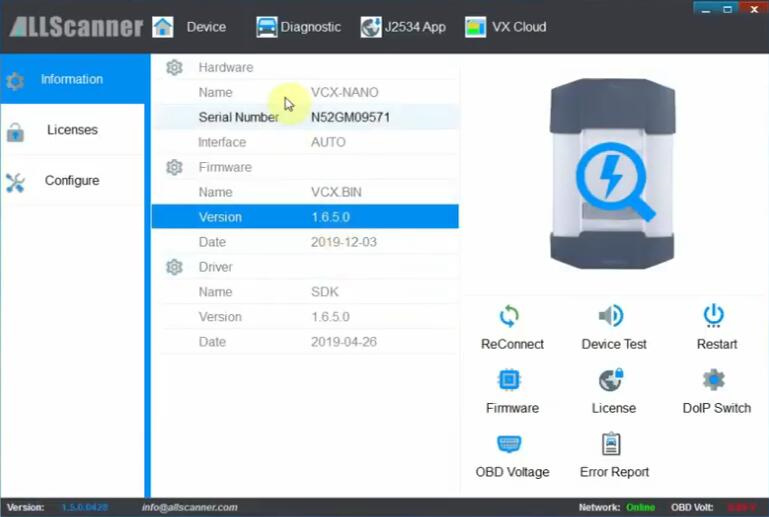Click the info@allscanner.com email link
Image resolution: width=769 pixels, height=517 pixels.
[190, 507]
